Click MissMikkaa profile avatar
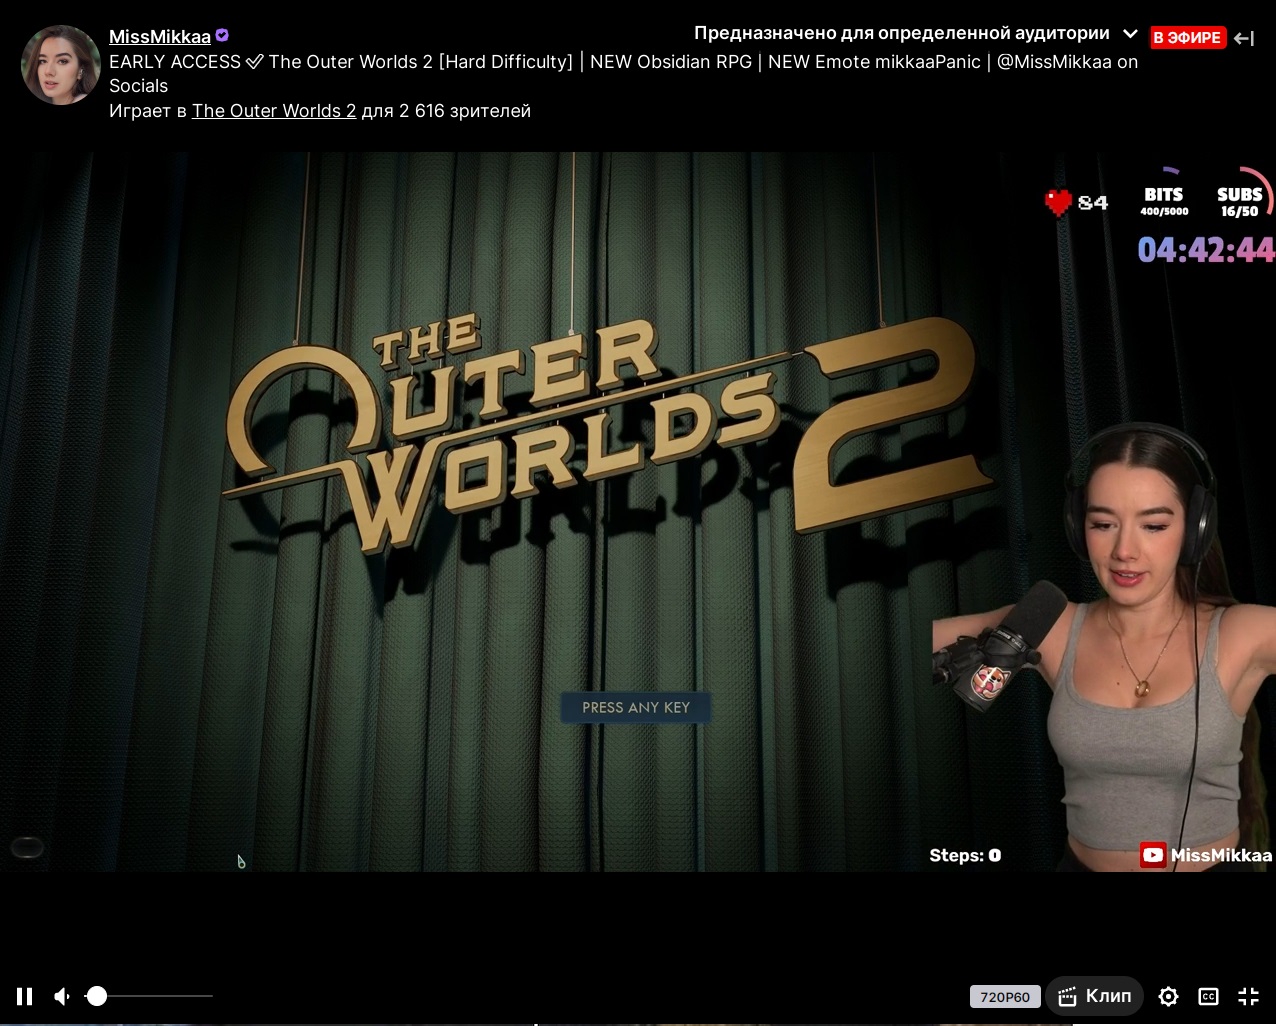1276x1026 pixels. (60, 66)
